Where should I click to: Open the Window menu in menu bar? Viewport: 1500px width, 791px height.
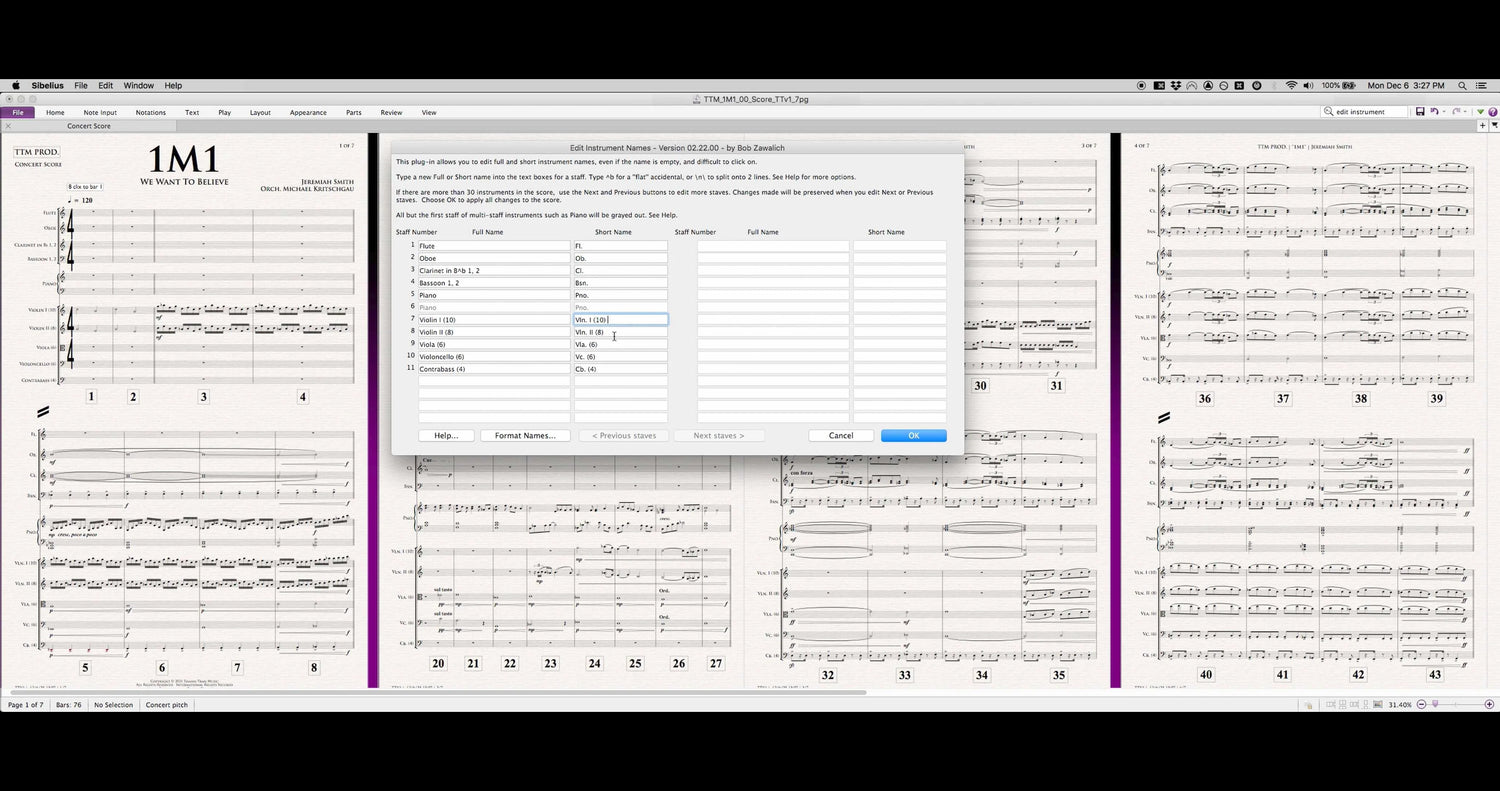tap(138, 86)
